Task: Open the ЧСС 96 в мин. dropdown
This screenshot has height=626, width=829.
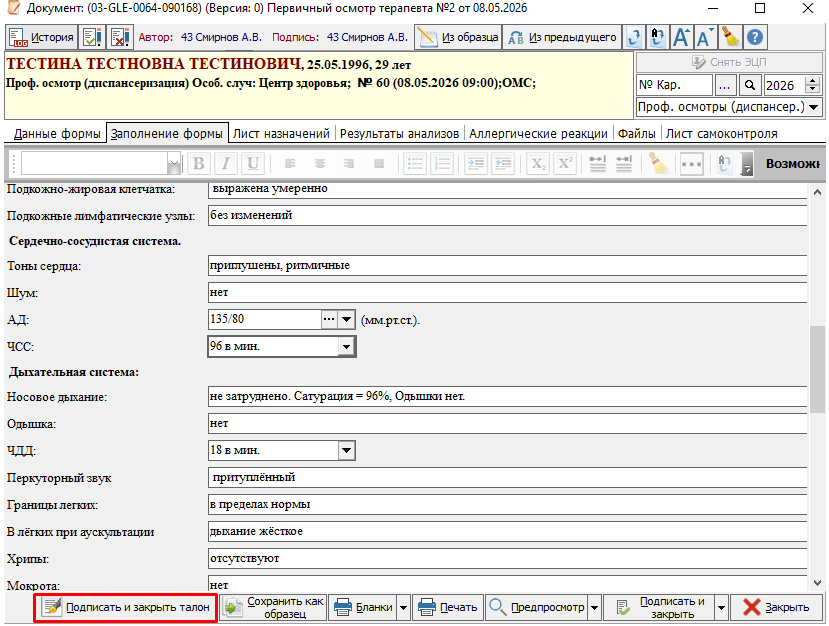Action: coord(346,347)
